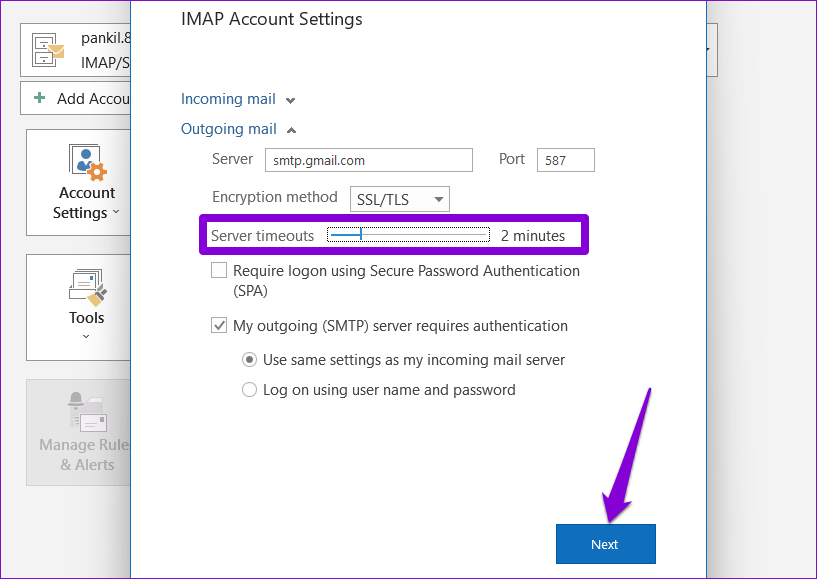This screenshot has height=579, width=817.
Task: Select Use same settings as incoming server
Action: (x=250, y=360)
